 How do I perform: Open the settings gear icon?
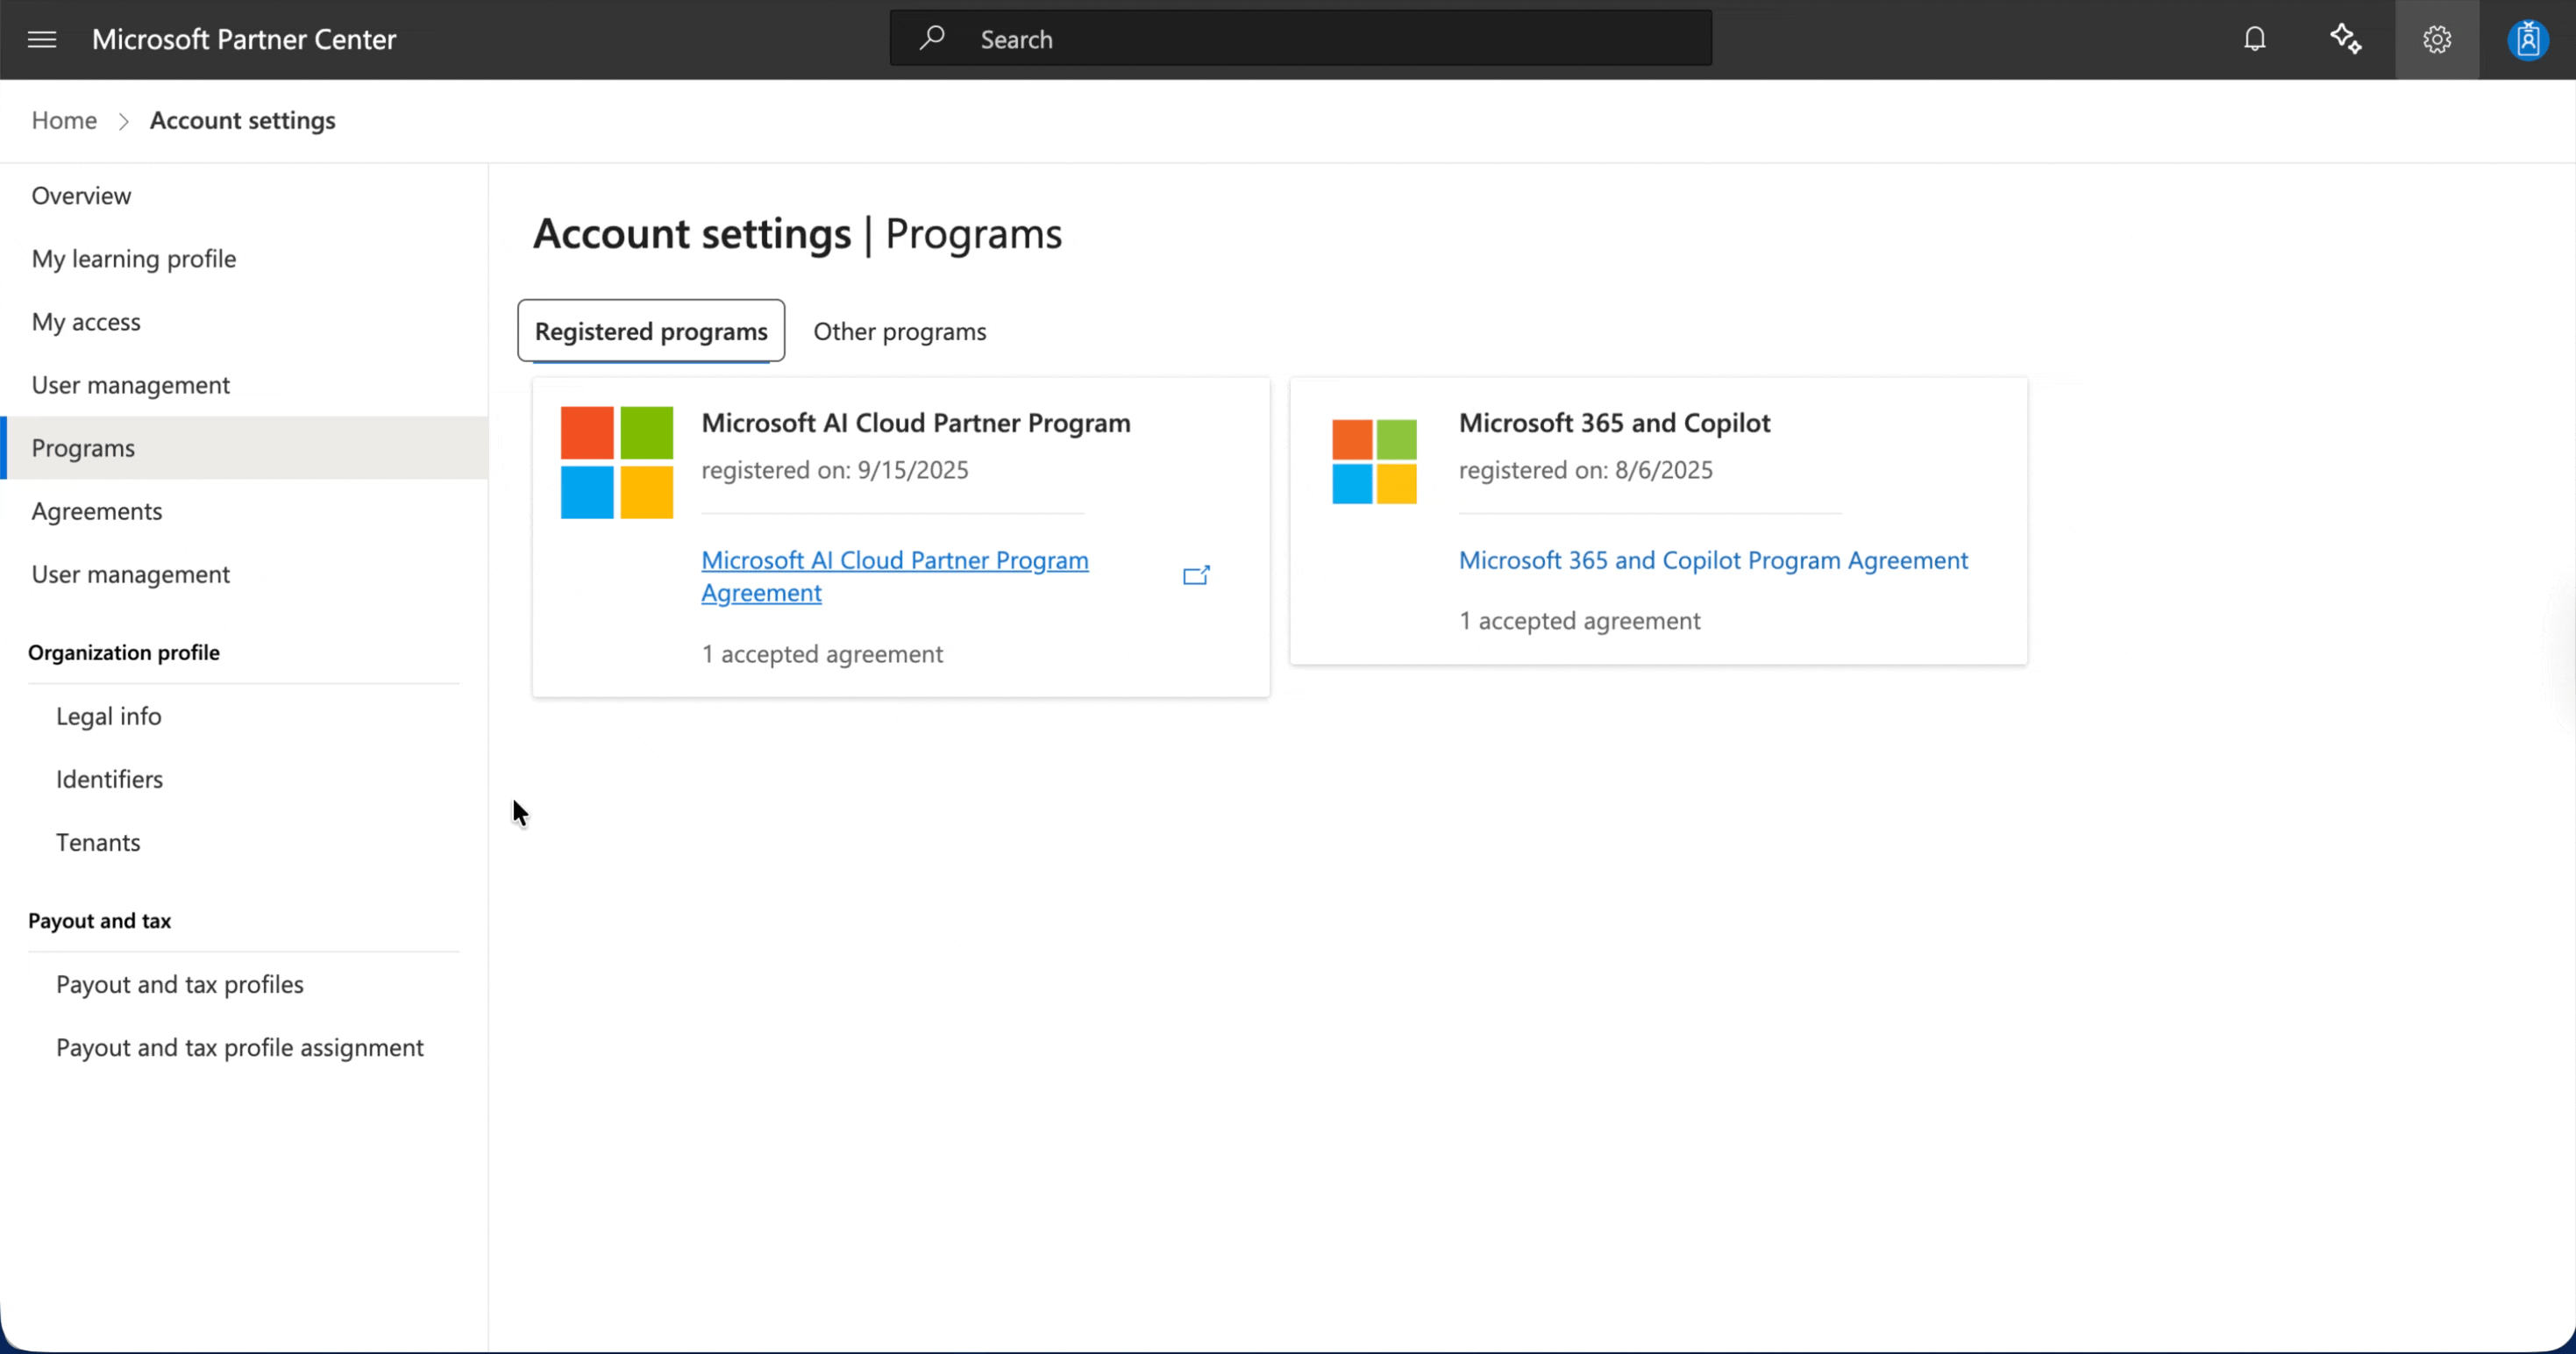tap(2436, 39)
